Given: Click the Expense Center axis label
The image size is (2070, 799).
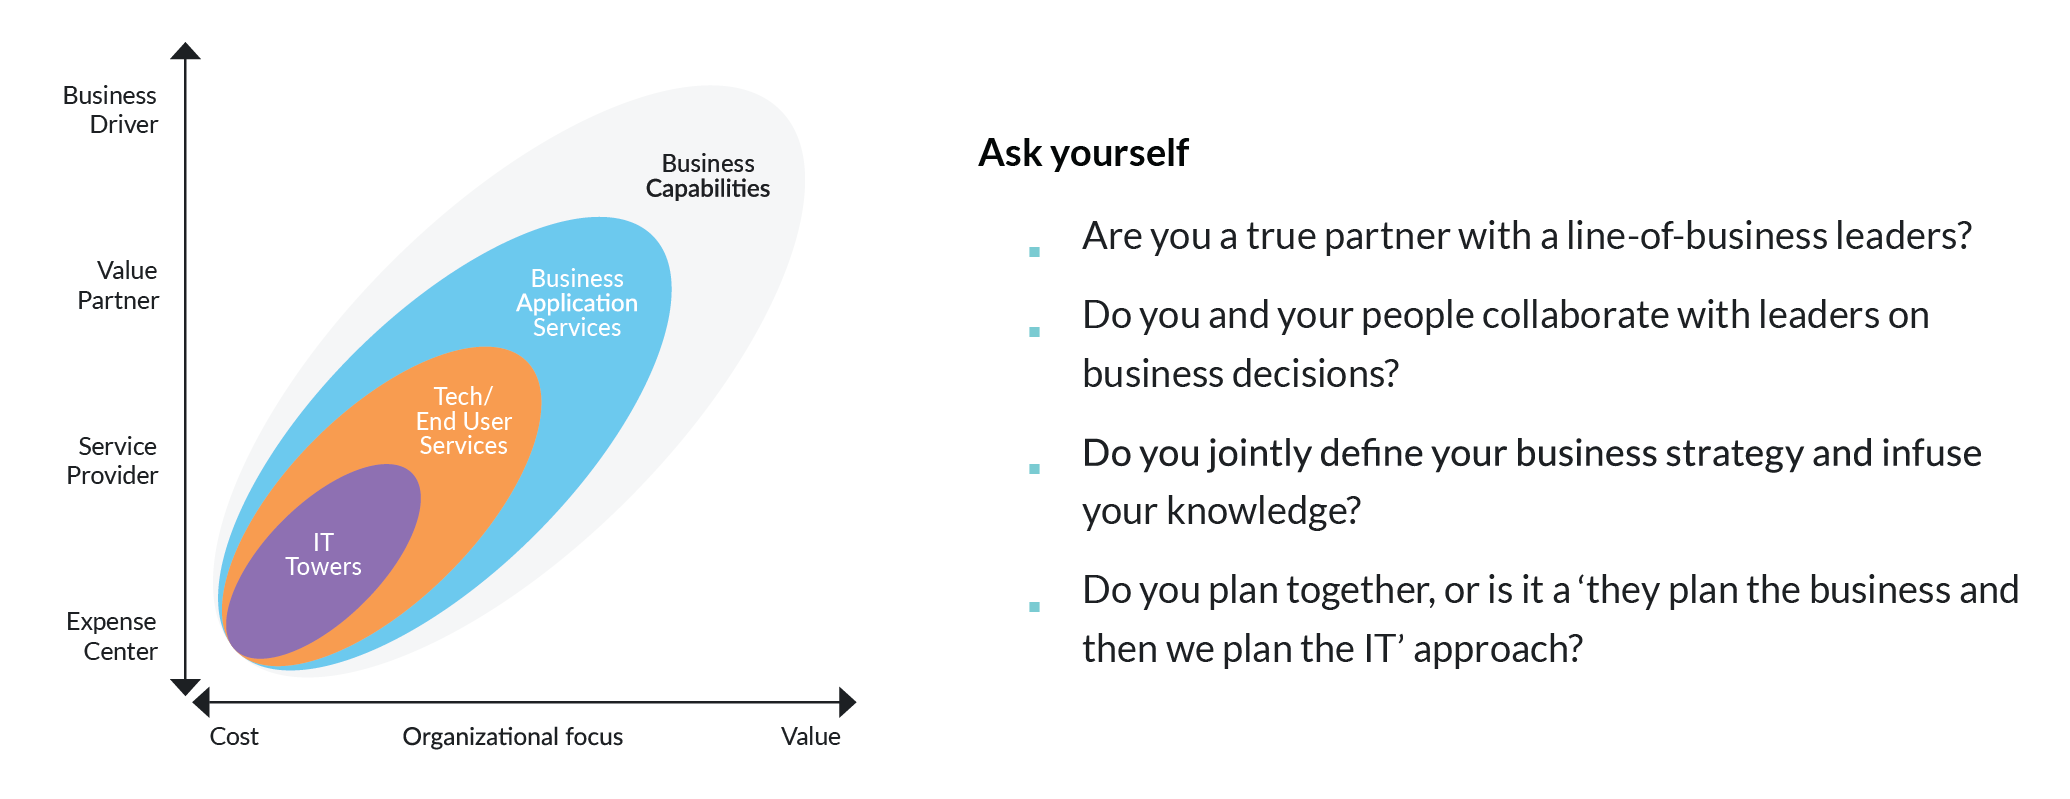Looking at the screenshot, I should 112,636.
